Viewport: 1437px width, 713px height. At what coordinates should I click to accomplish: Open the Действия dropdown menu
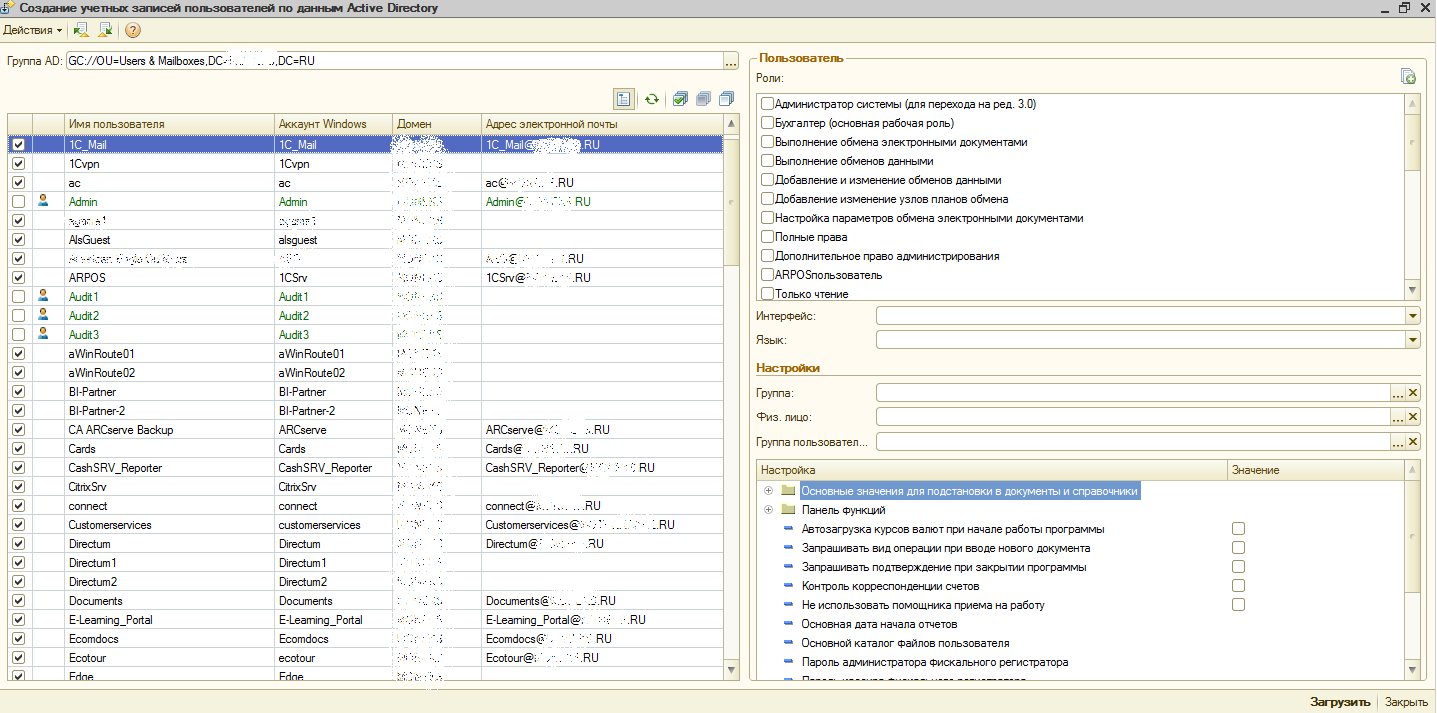point(32,30)
